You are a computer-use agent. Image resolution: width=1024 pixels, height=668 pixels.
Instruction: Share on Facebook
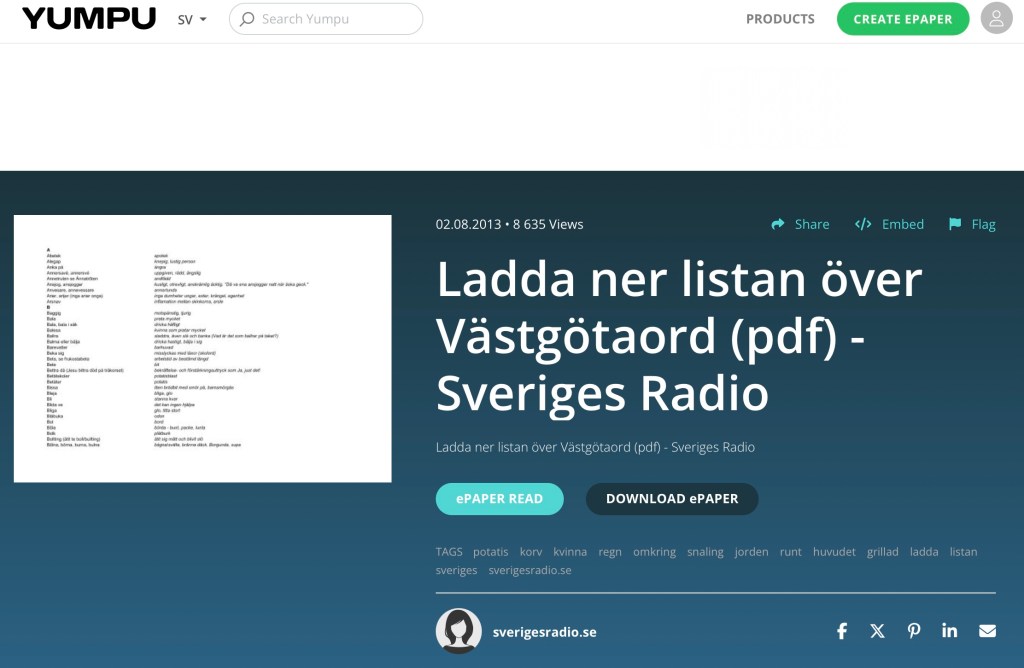click(842, 631)
